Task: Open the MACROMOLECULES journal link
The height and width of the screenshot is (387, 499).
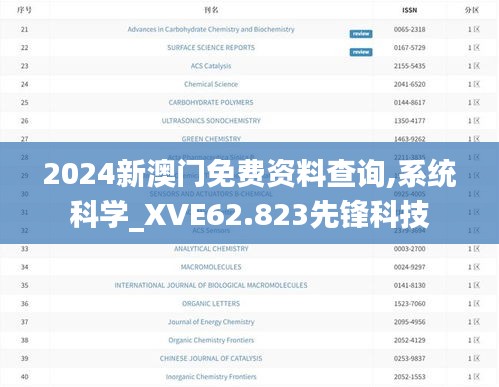Action: (211, 267)
